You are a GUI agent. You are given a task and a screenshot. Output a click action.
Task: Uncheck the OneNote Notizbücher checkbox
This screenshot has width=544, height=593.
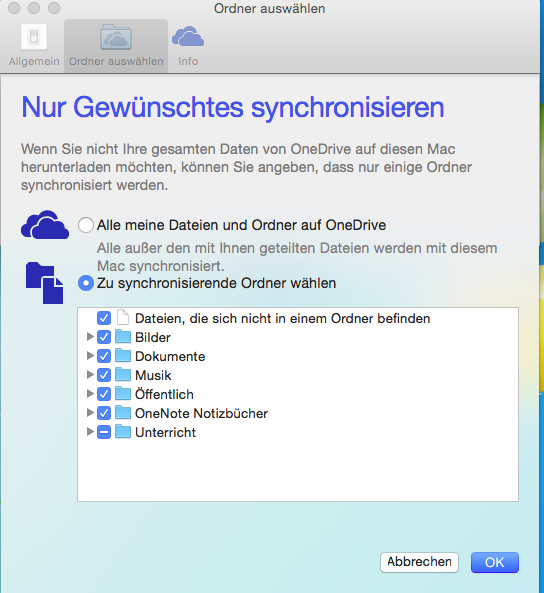[104, 413]
